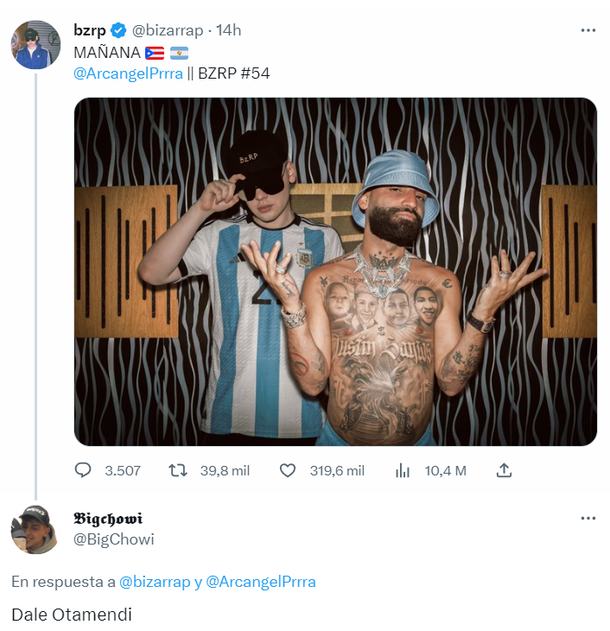Click @bizarrap in the 'En respuesta a' line

coord(154,581)
